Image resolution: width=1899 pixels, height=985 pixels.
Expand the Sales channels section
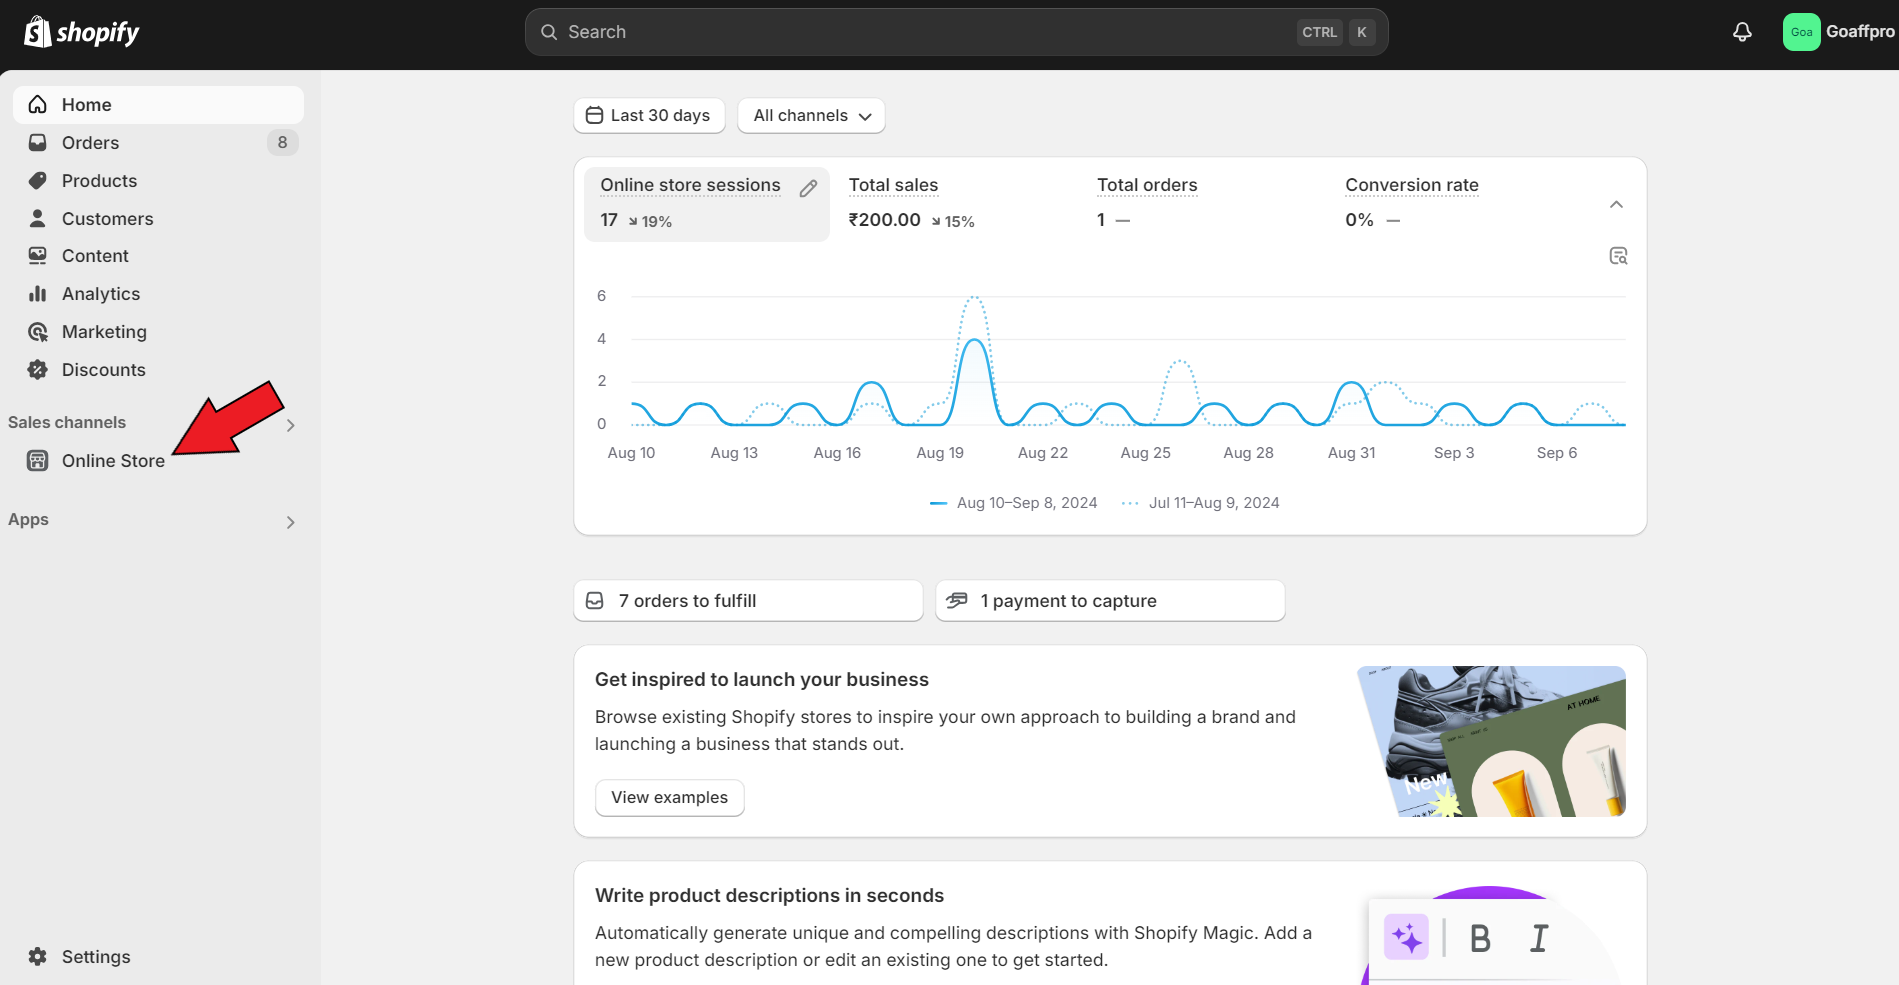pos(290,425)
